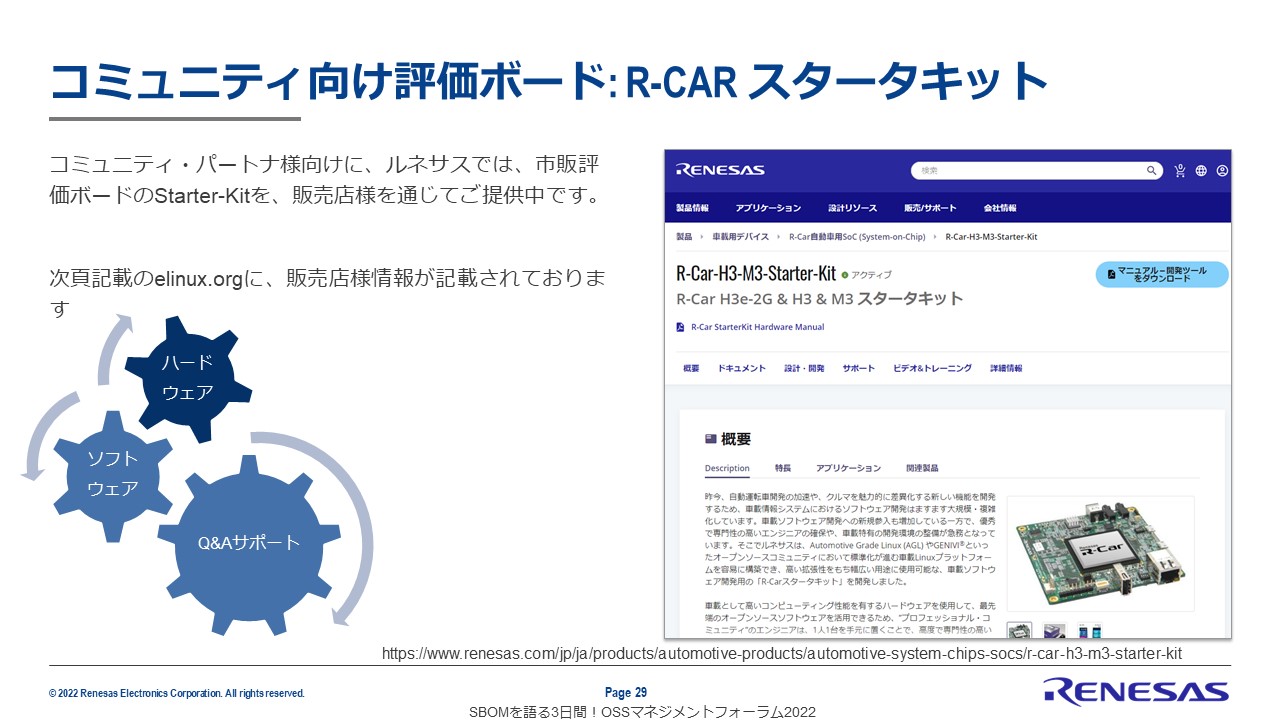Viewport: 1280px width, 720px height.
Task: Select the first product thumbnail below board image
Action: point(1021,629)
